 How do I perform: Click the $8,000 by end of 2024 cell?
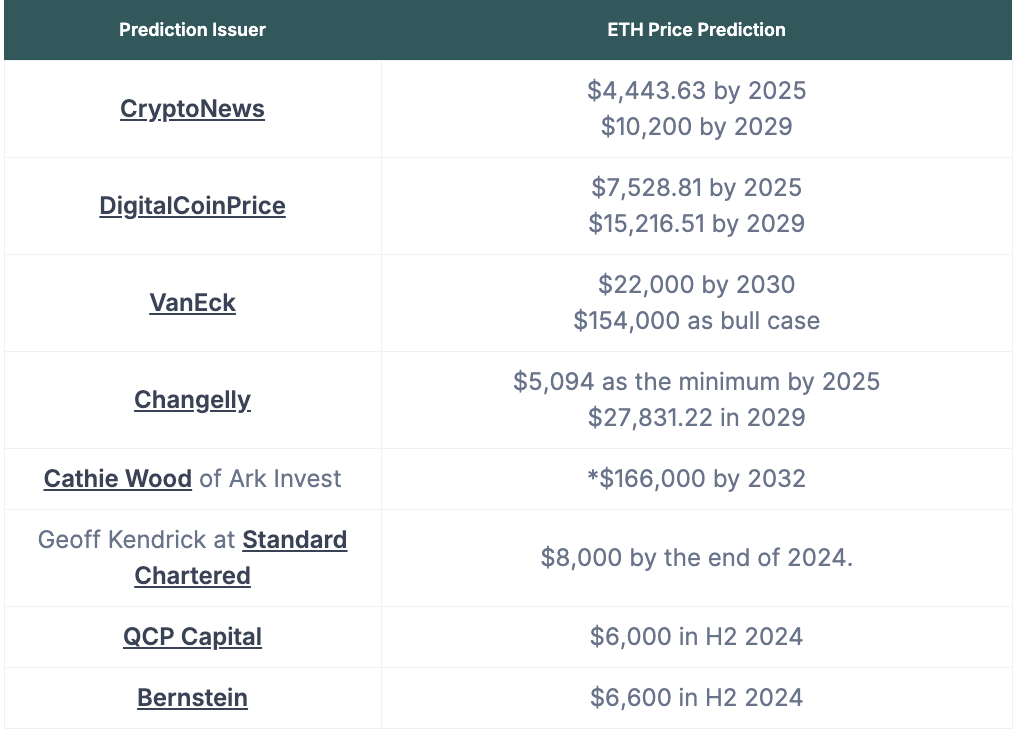pyautogui.click(x=696, y=558)
